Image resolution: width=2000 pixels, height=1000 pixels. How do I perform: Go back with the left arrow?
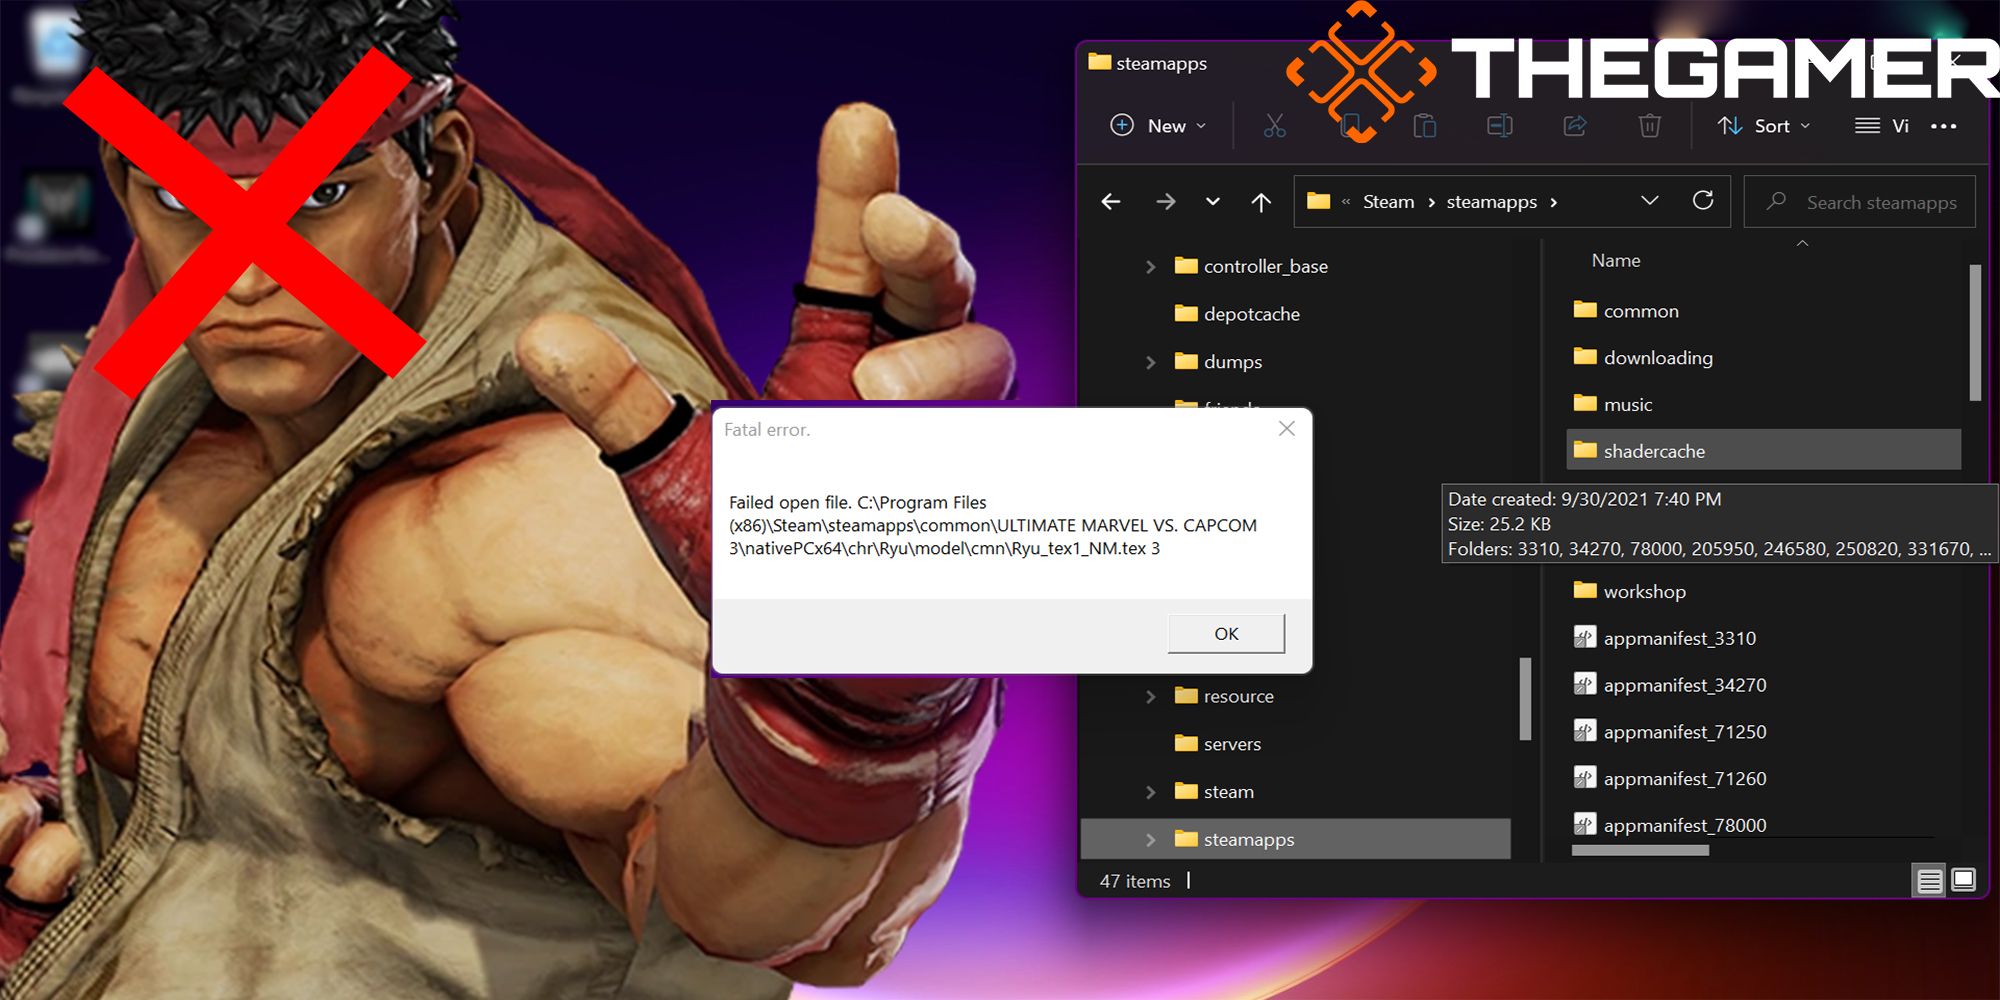1111,202
